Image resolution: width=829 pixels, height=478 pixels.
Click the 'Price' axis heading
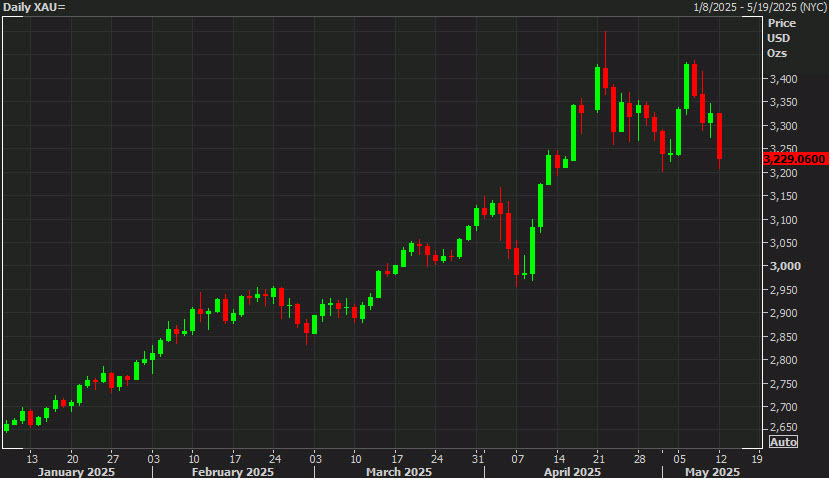tap(782, 23)
